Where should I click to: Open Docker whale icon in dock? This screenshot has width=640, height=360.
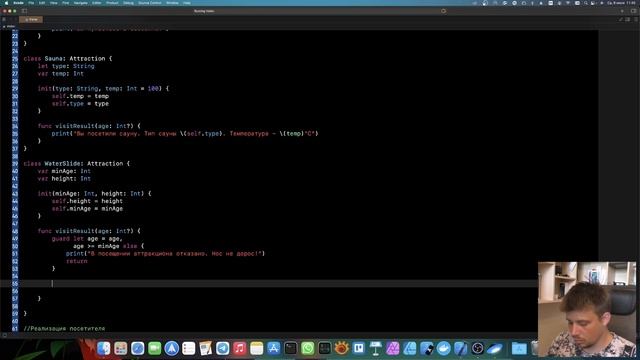coord(444,348)
